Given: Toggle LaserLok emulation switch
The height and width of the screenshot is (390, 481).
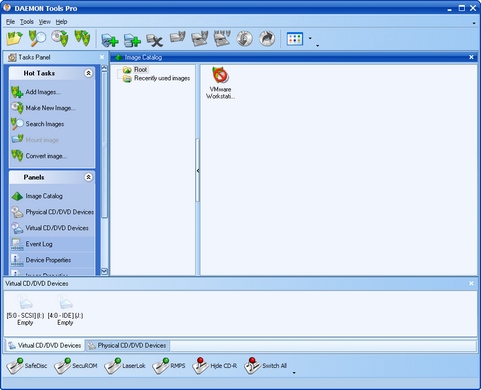Looking at the screenshot, I should pos(125,366).
